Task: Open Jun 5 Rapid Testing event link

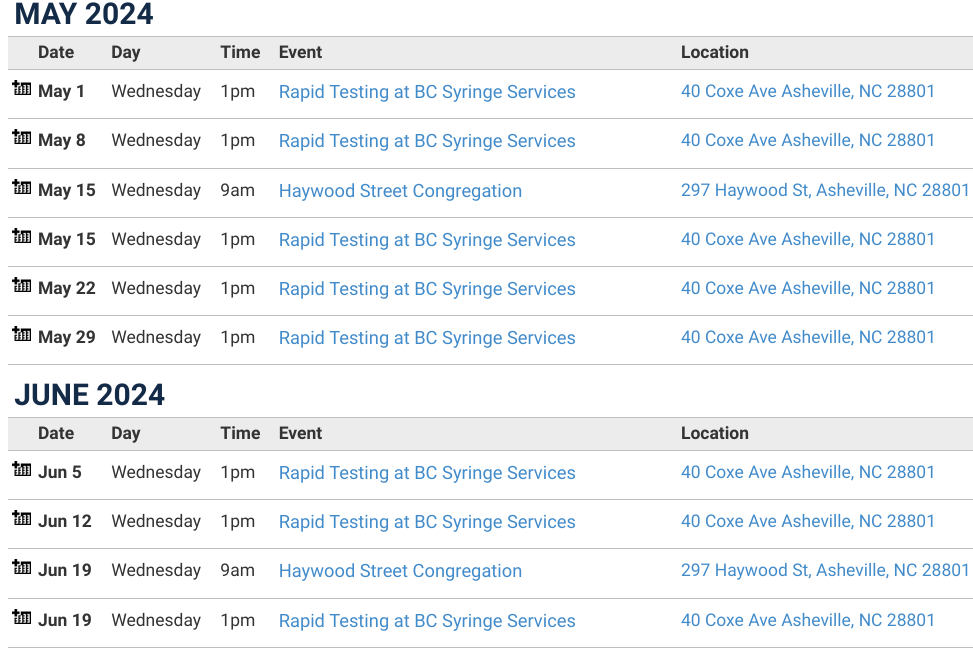Action: [427, 472]
